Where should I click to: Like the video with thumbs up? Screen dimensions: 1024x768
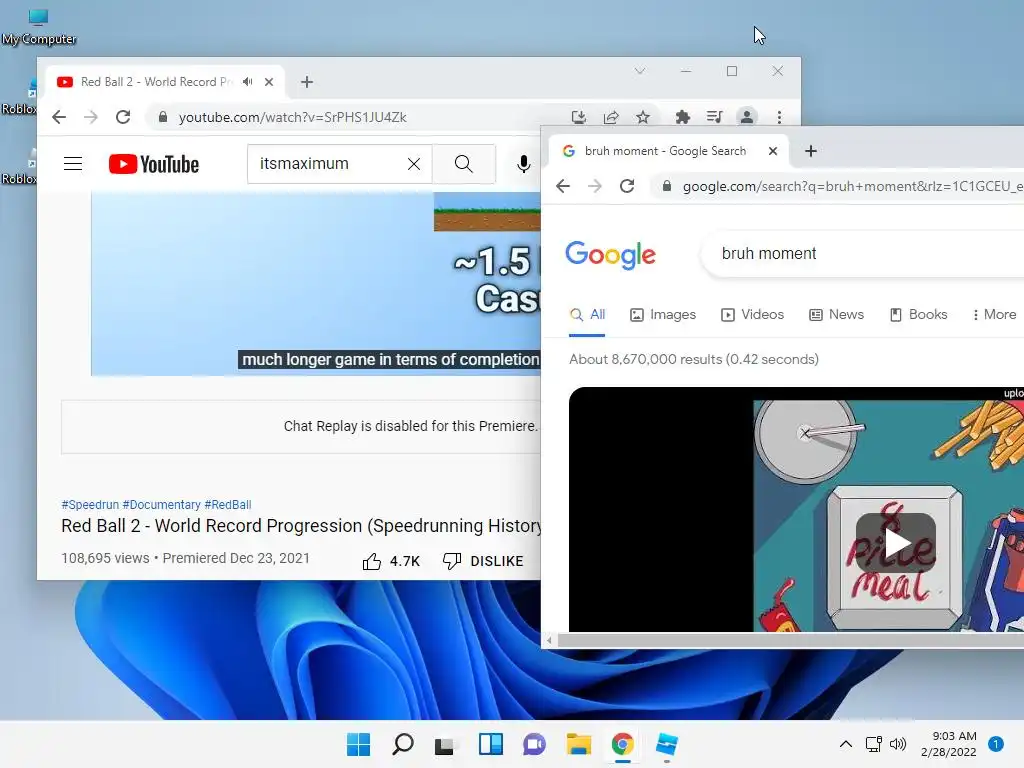[372, 561]
